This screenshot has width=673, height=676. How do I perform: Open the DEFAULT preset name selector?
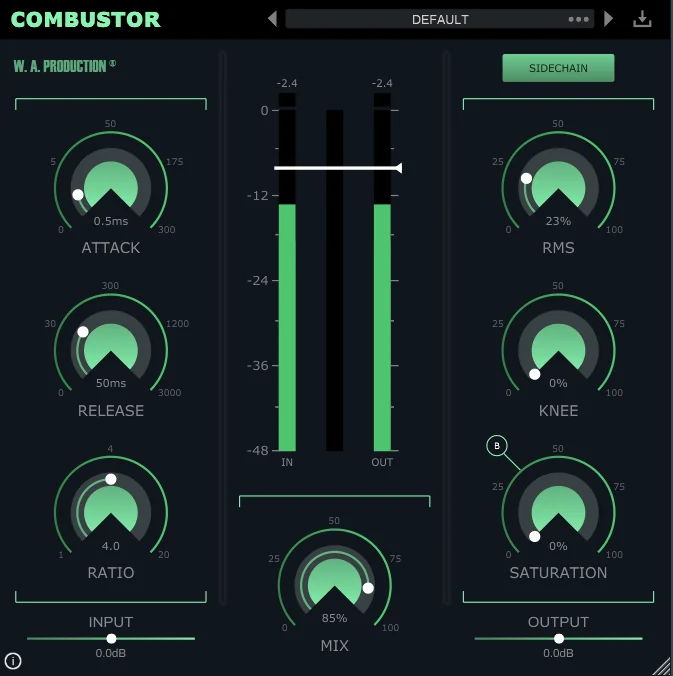coord(440,19)
